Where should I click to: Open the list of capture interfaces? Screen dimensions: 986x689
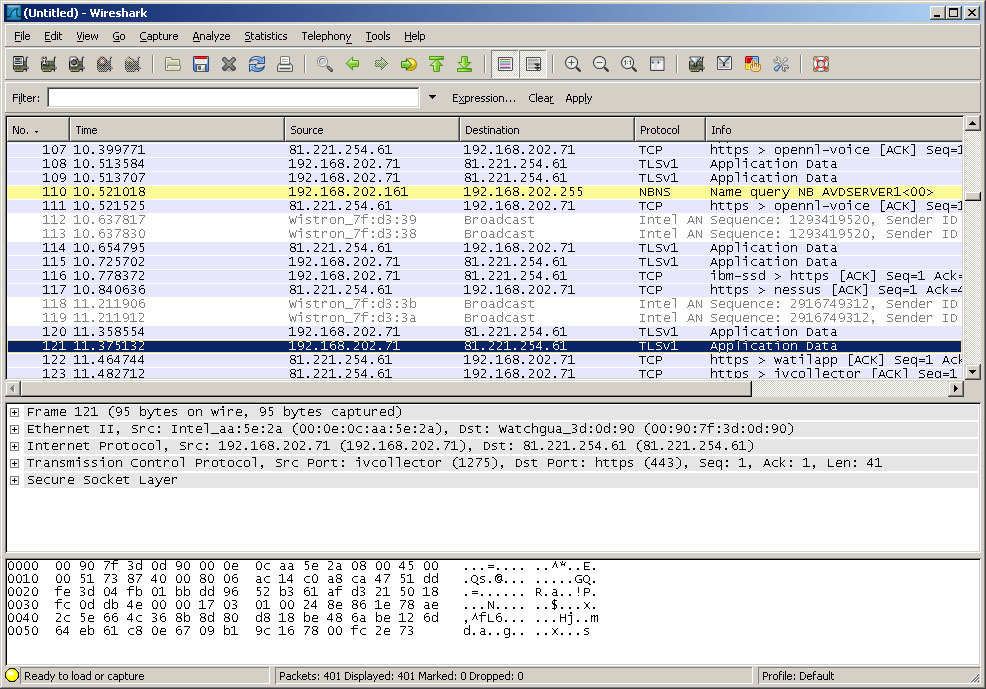pyautogui.click(x=21, y=64)
